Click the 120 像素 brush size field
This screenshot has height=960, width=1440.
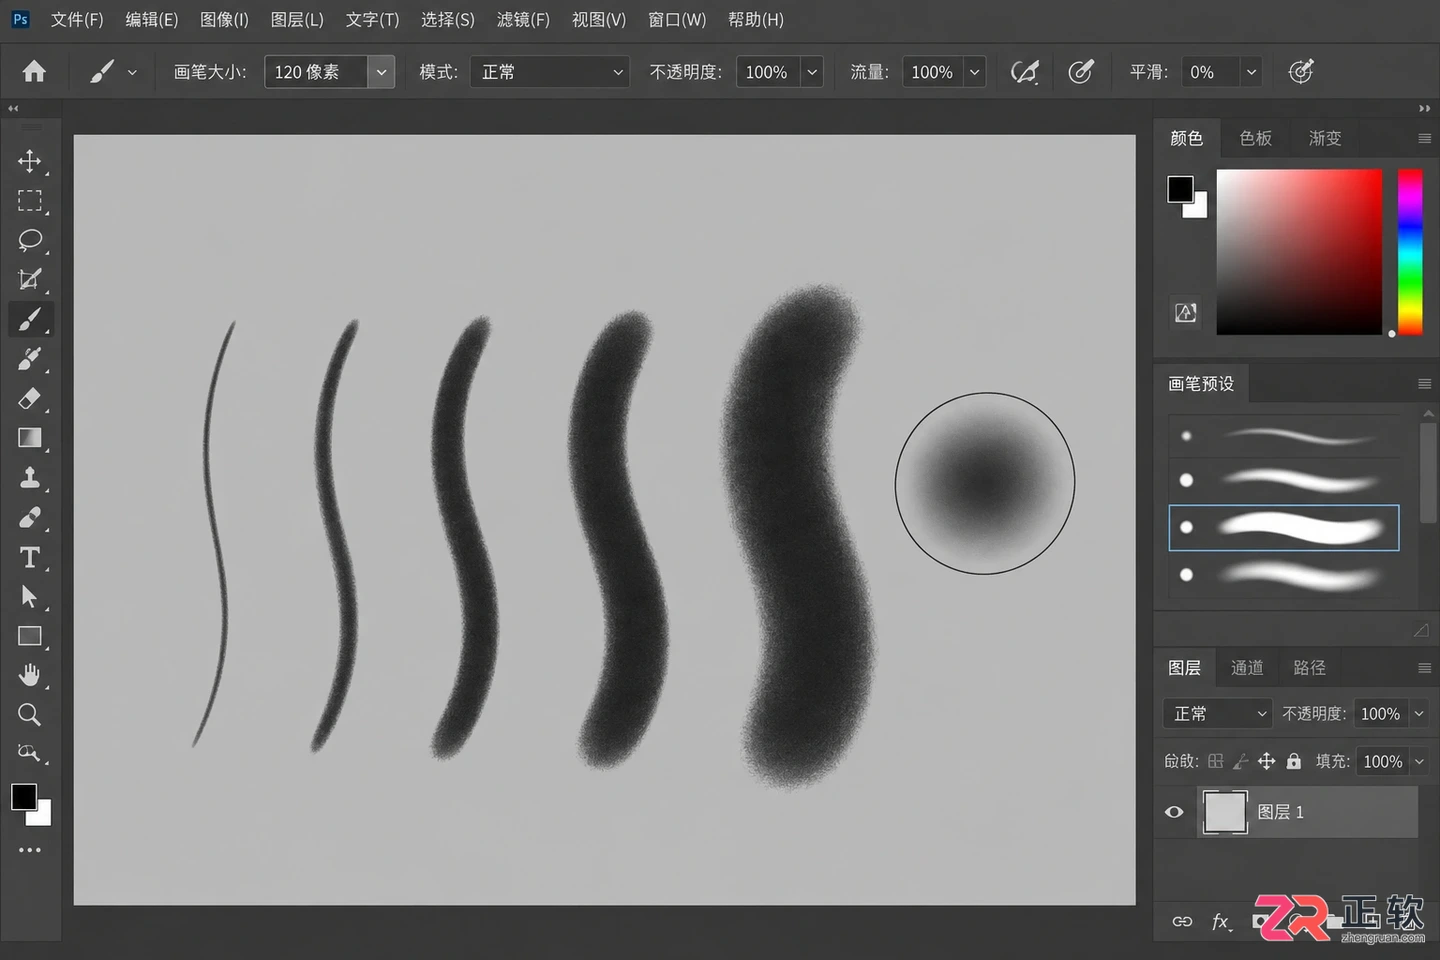point(316,72)
